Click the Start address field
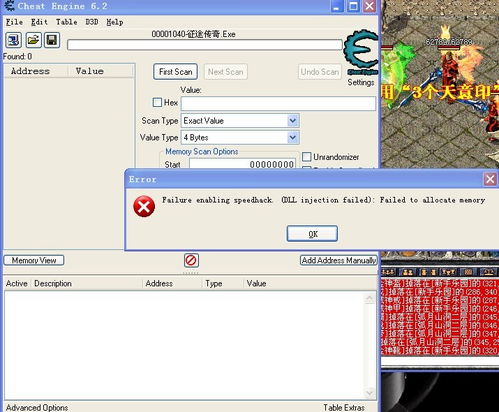 [242, 164]
